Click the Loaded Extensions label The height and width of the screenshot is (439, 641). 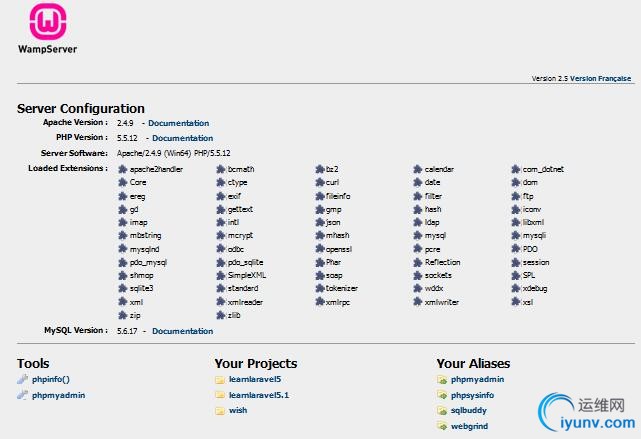coord(68,168)
